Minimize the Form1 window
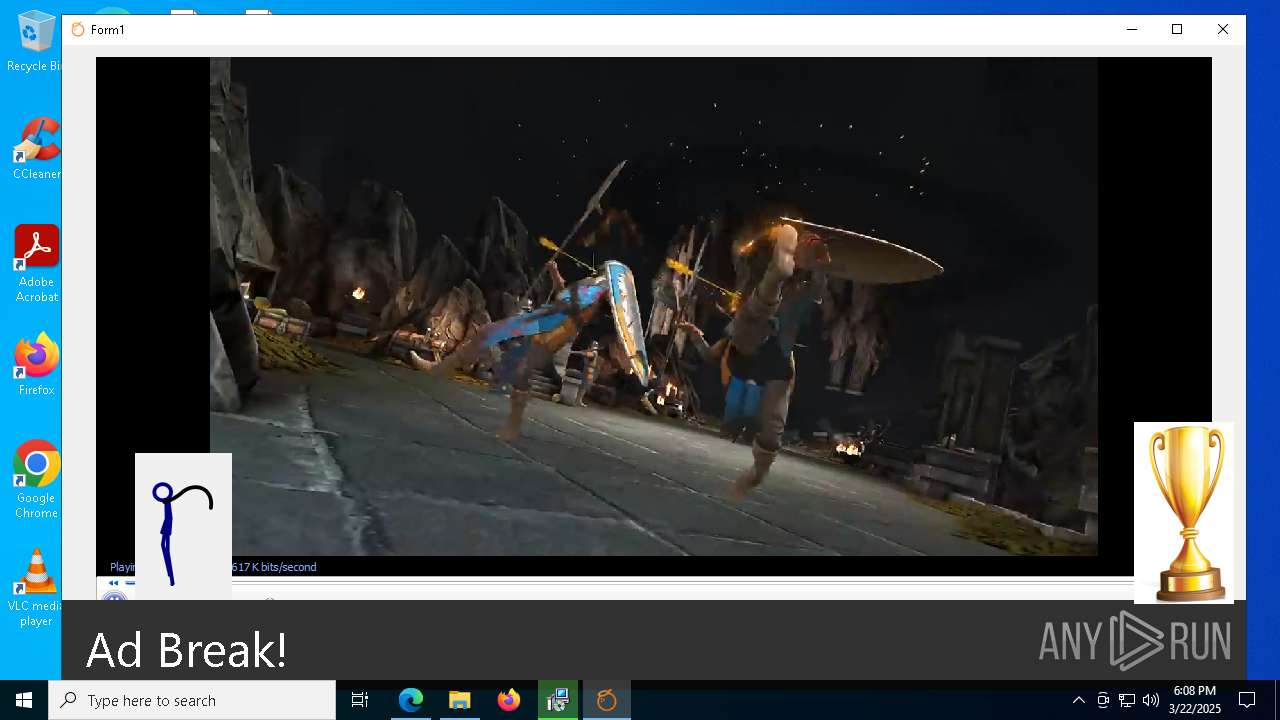This screenshot has width=1280, height=720. (1132, 30)
